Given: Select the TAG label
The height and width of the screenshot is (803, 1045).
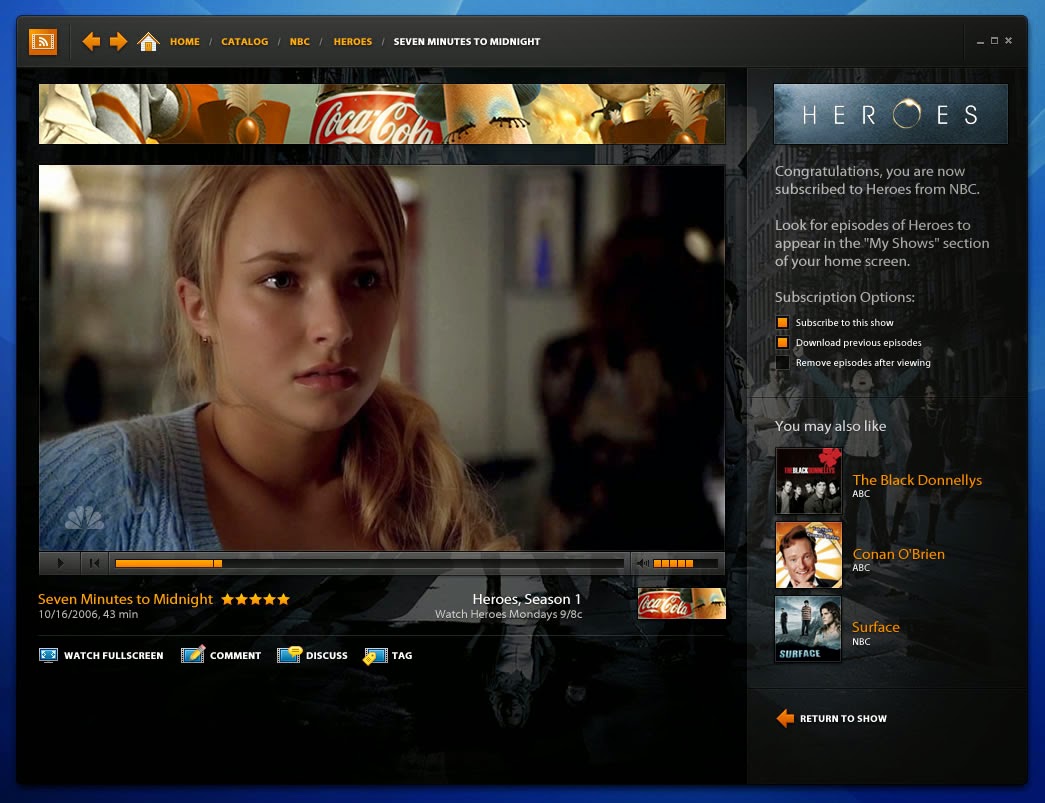Looking at the screenshot, I should pyautogui.click(x=402, y=656).
